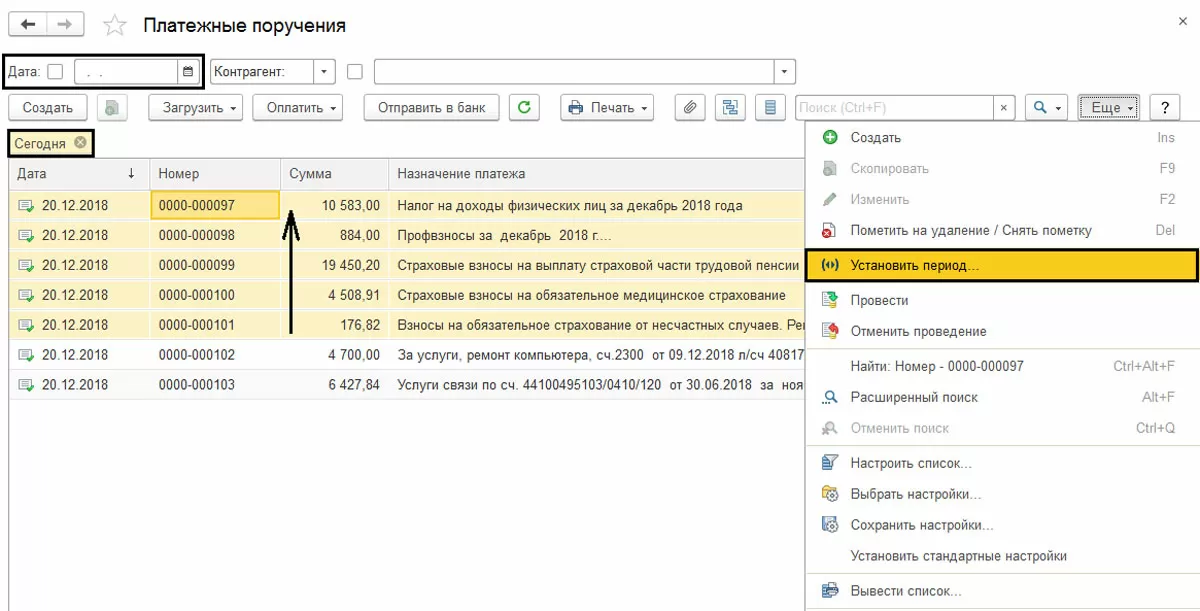Open calendar picker in Дата field
This screenshot has height=611, width=1200.
[188, 72]
